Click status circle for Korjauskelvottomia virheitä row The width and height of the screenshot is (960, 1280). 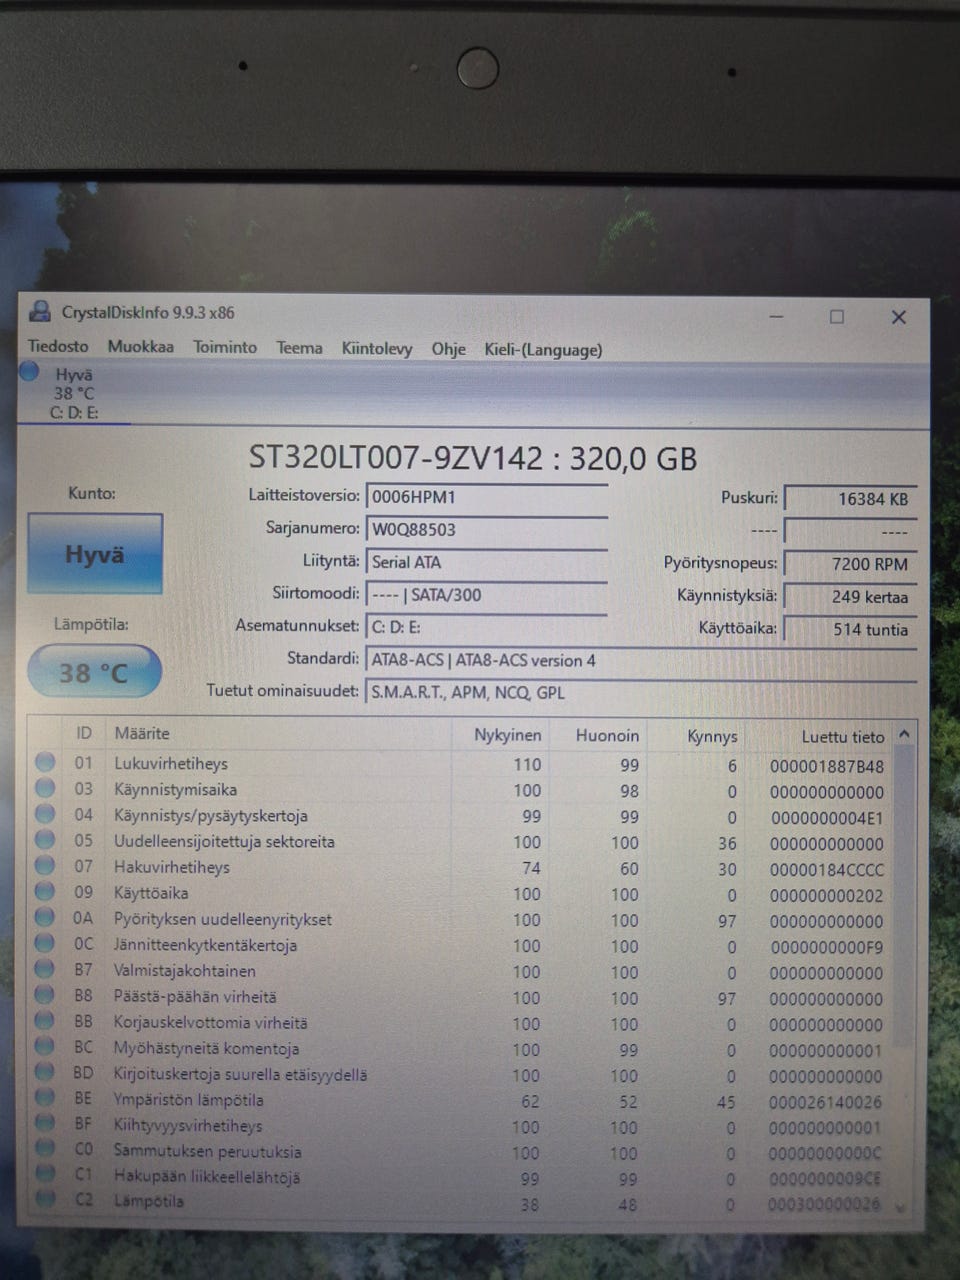[45, 1022]
